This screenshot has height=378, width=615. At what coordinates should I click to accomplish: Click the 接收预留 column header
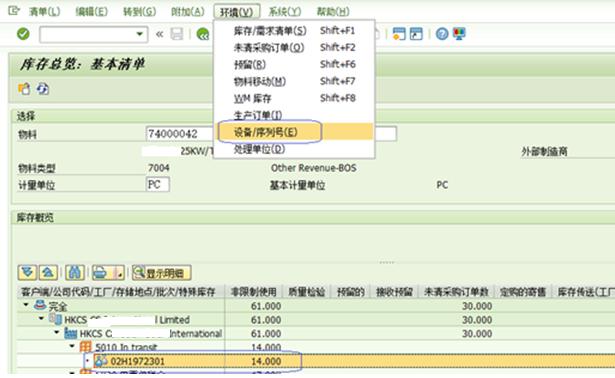(x=394, y=292)
